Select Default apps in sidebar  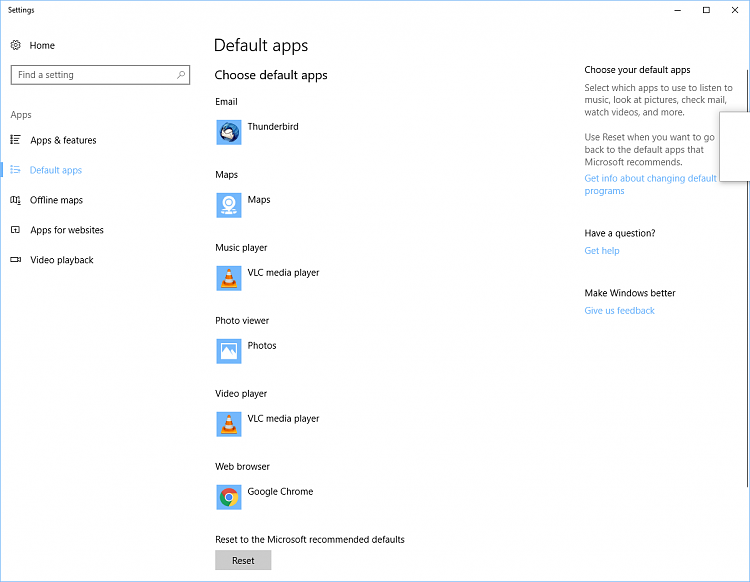point(56,171)
